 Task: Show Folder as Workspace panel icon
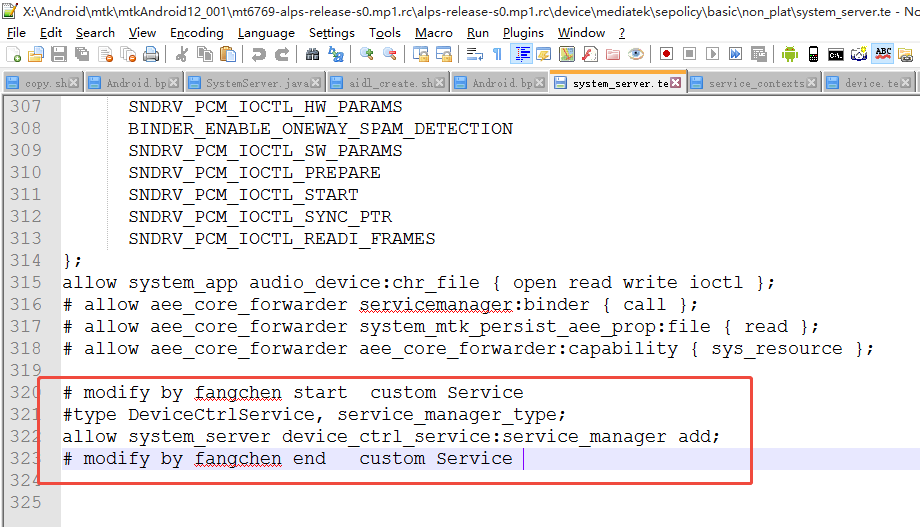click(613, 55)
